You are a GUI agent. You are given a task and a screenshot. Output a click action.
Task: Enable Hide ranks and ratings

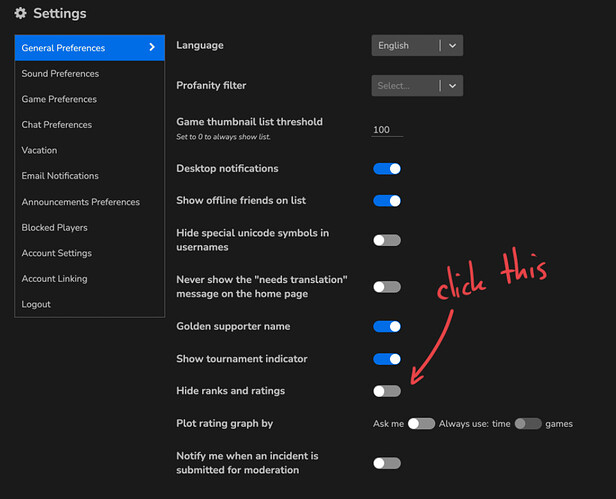[387, 391]
